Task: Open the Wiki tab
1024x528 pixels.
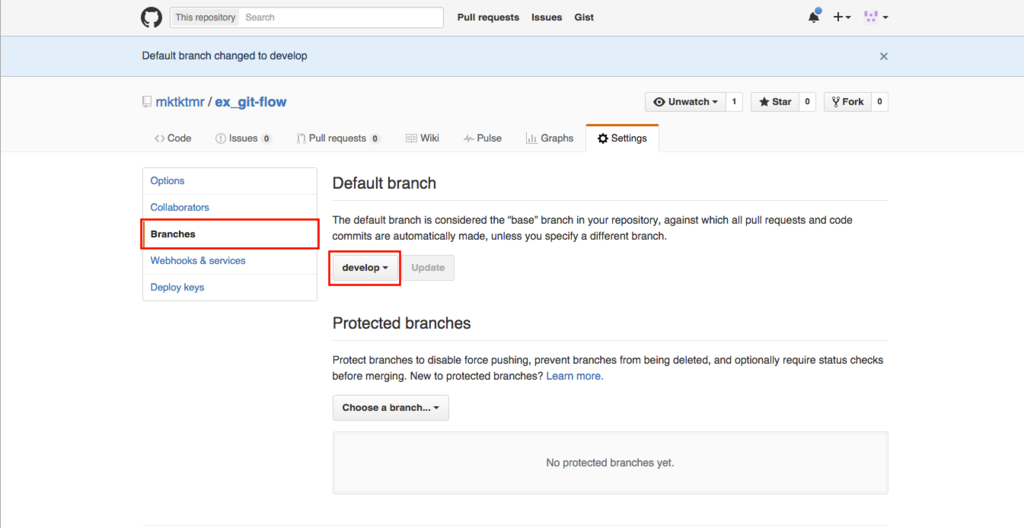Action: click(423, 139)
